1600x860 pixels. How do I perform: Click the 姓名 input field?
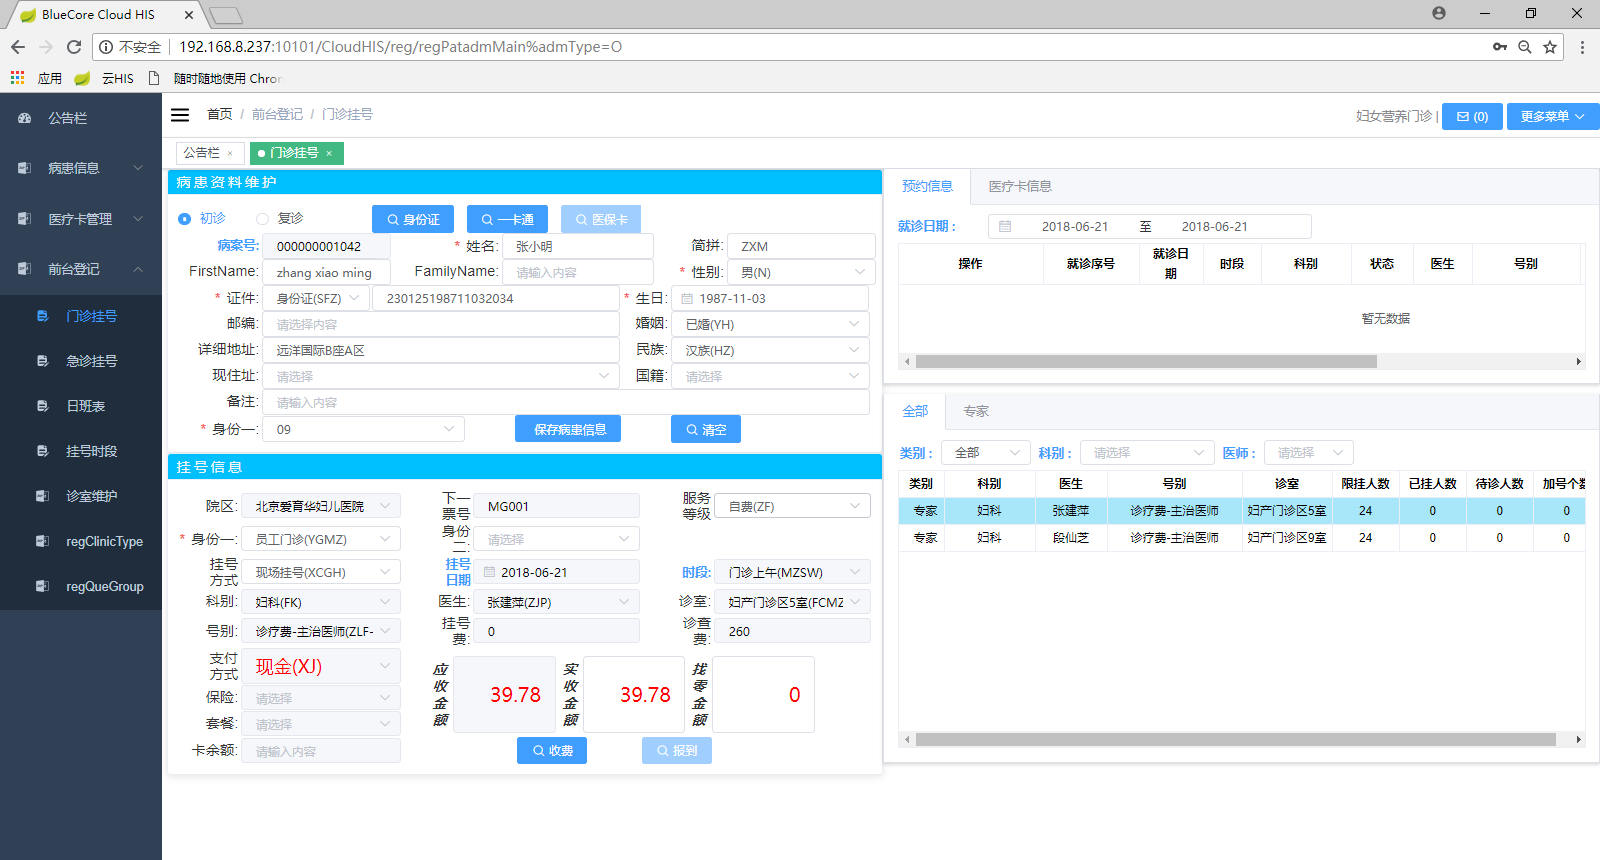coord(577,246)
